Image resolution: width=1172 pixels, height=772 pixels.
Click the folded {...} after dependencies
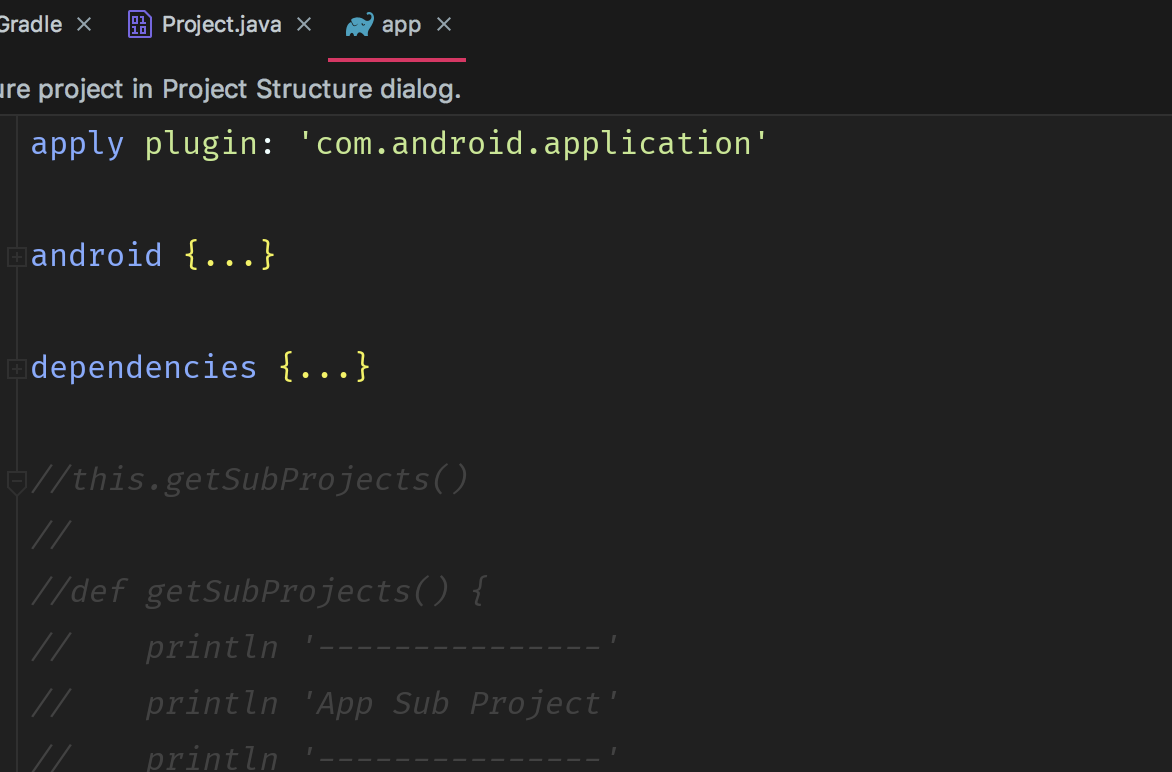pyautogui.click(x=324, y=367)
